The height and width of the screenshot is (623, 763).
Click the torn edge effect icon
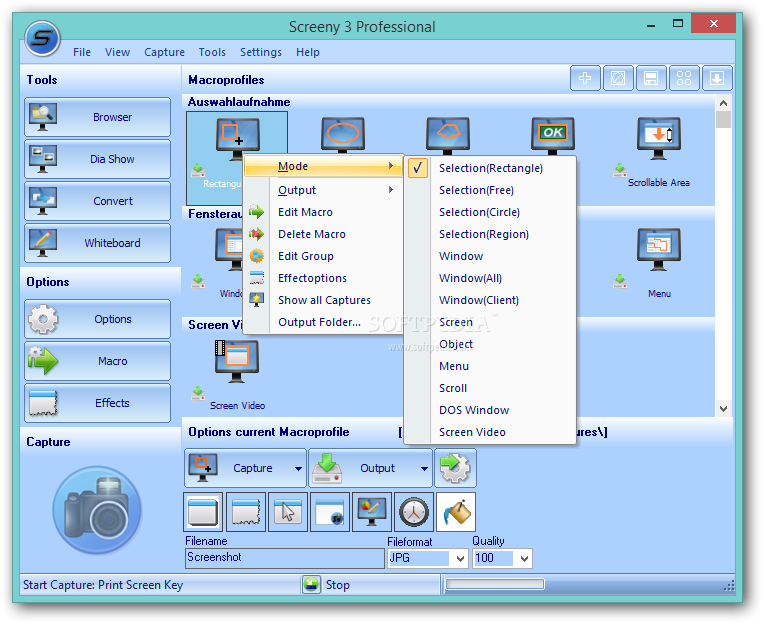(x=246, y=512)
